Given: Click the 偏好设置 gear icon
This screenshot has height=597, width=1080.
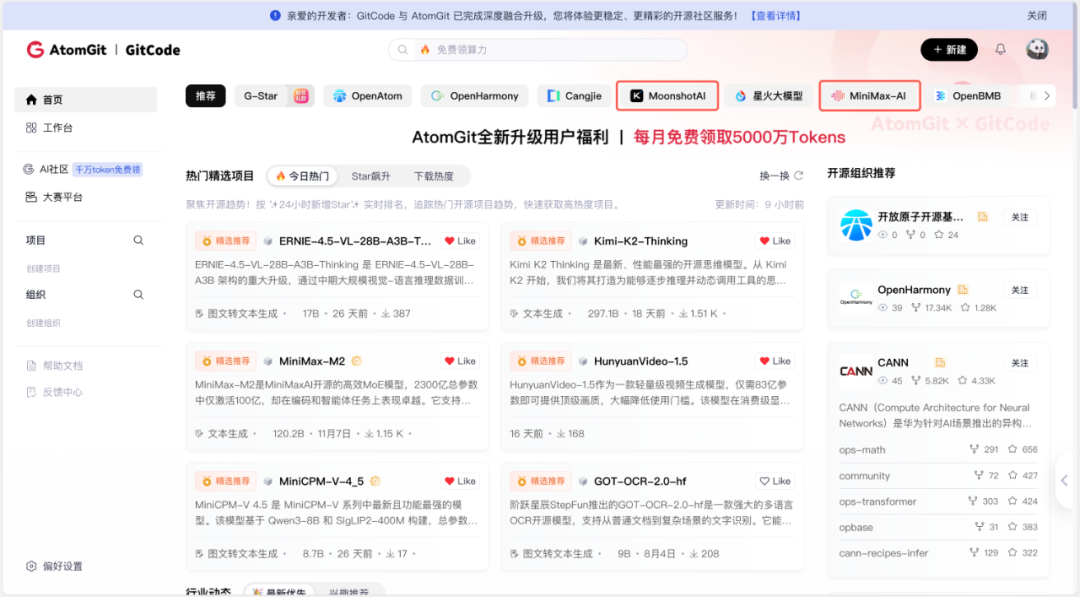Looking at the screenshot, I should pyautogui.click(x=31, y=566).
